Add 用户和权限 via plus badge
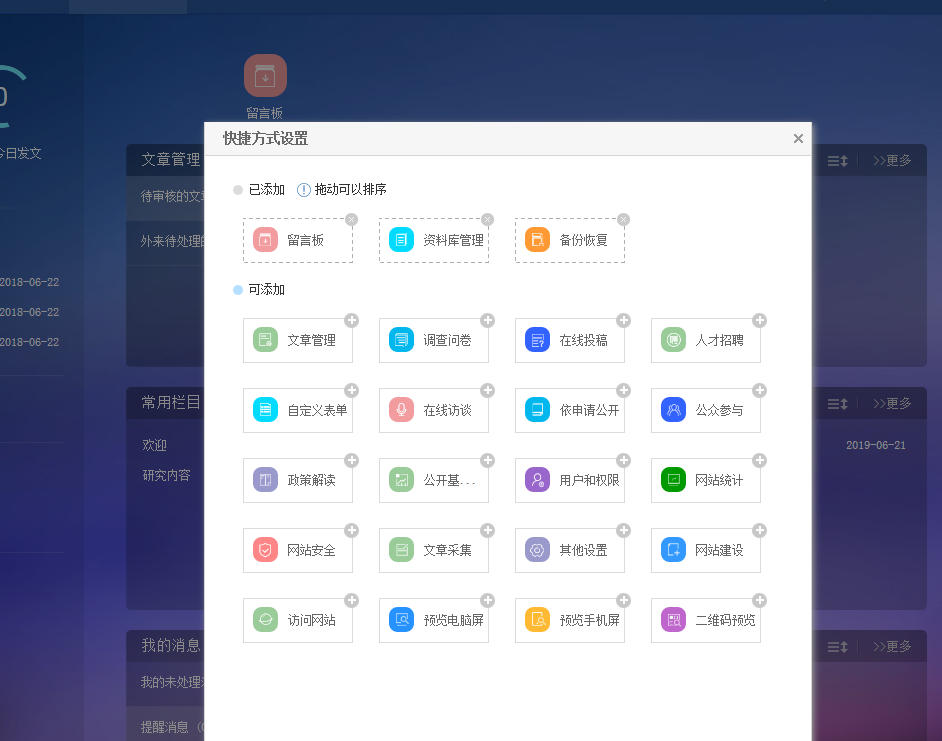Viewport: 942px width, 741px height. (x=623, y=460)
